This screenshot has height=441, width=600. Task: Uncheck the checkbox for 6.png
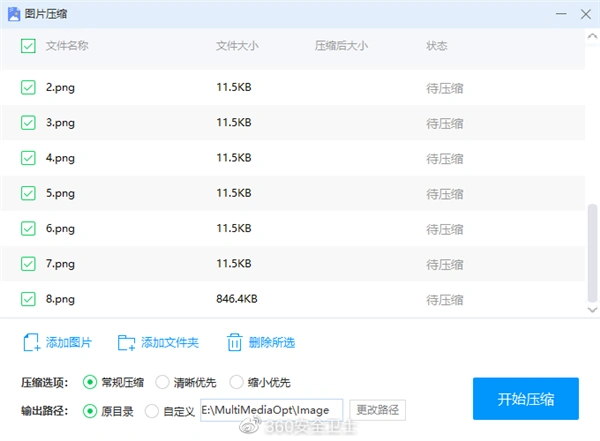click(28, 228)
